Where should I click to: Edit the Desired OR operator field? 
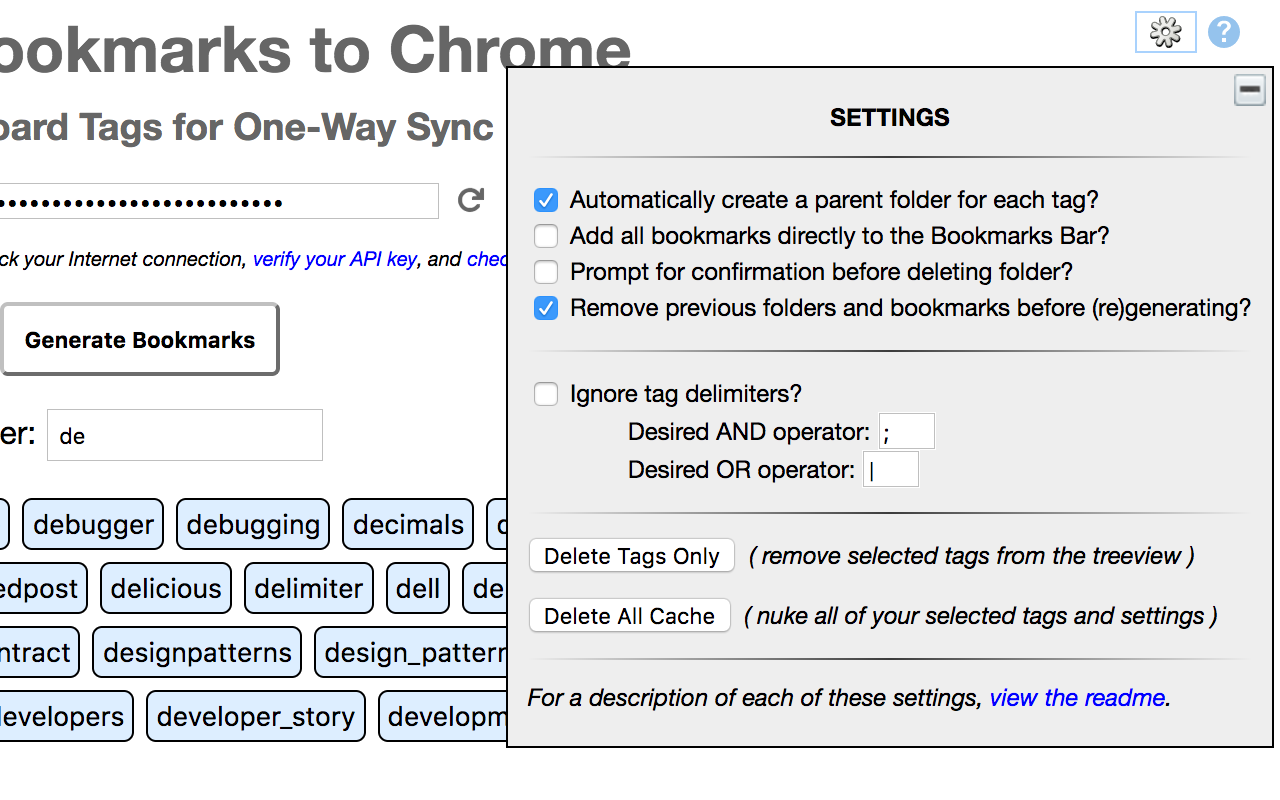pyautogui.click(x=890, y=470)
